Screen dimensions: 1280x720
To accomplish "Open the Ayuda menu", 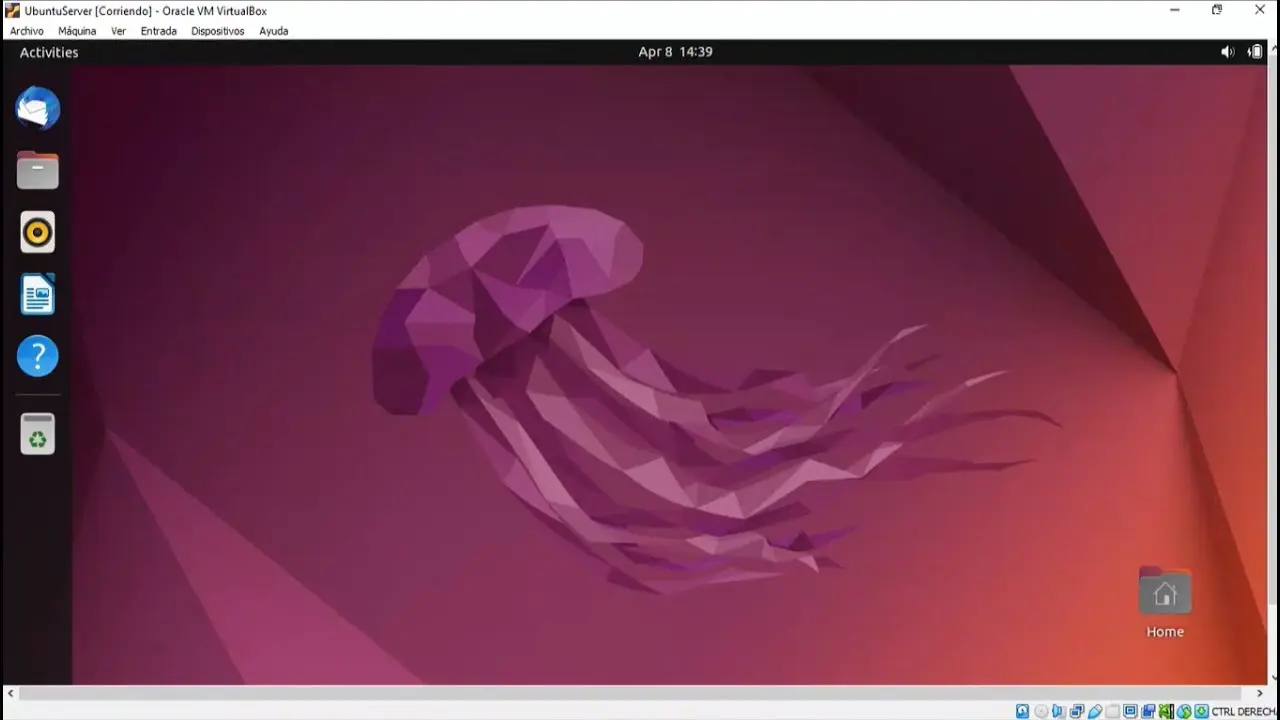I will [274, 31].
